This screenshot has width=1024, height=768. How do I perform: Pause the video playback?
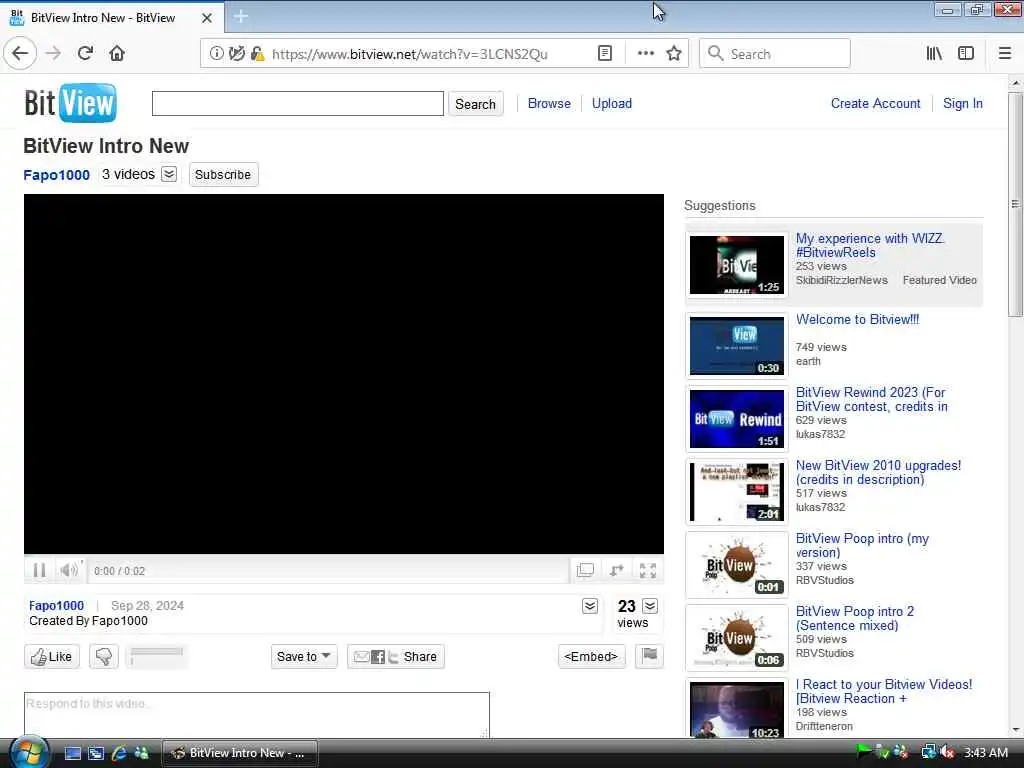[x=39, y=571]
